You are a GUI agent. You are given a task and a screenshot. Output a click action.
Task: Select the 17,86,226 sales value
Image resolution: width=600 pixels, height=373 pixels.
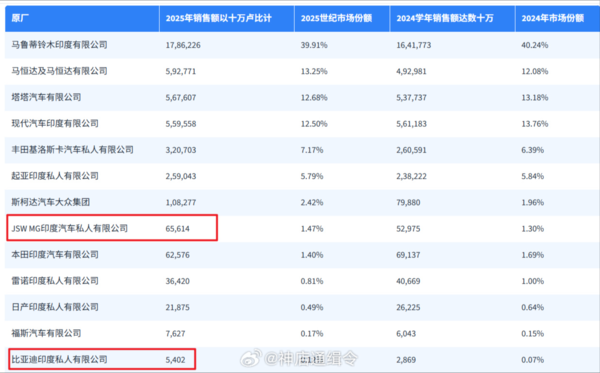point(183,45)
